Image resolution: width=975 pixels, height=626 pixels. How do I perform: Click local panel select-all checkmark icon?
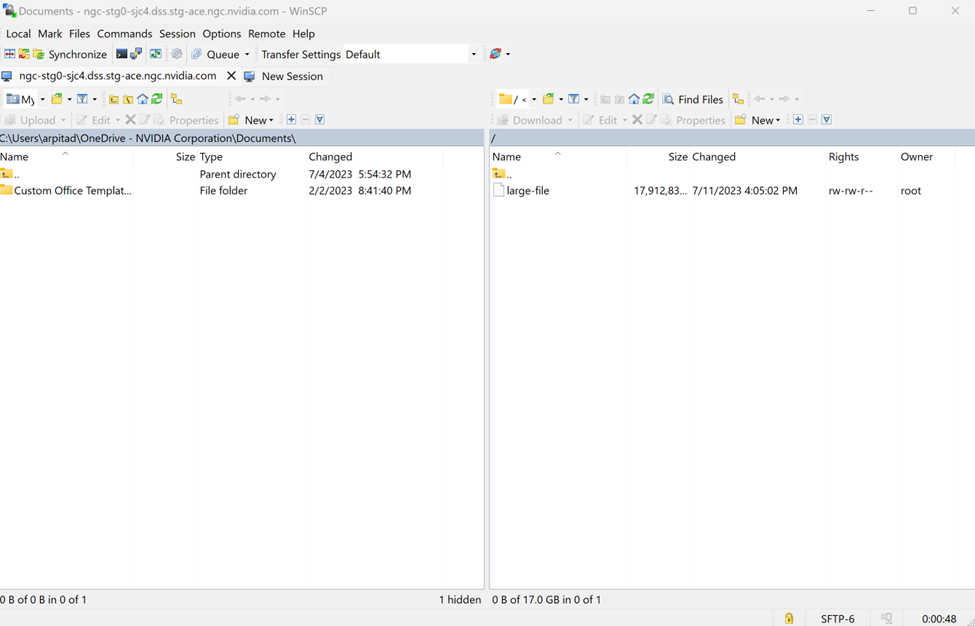coord(320,119)
